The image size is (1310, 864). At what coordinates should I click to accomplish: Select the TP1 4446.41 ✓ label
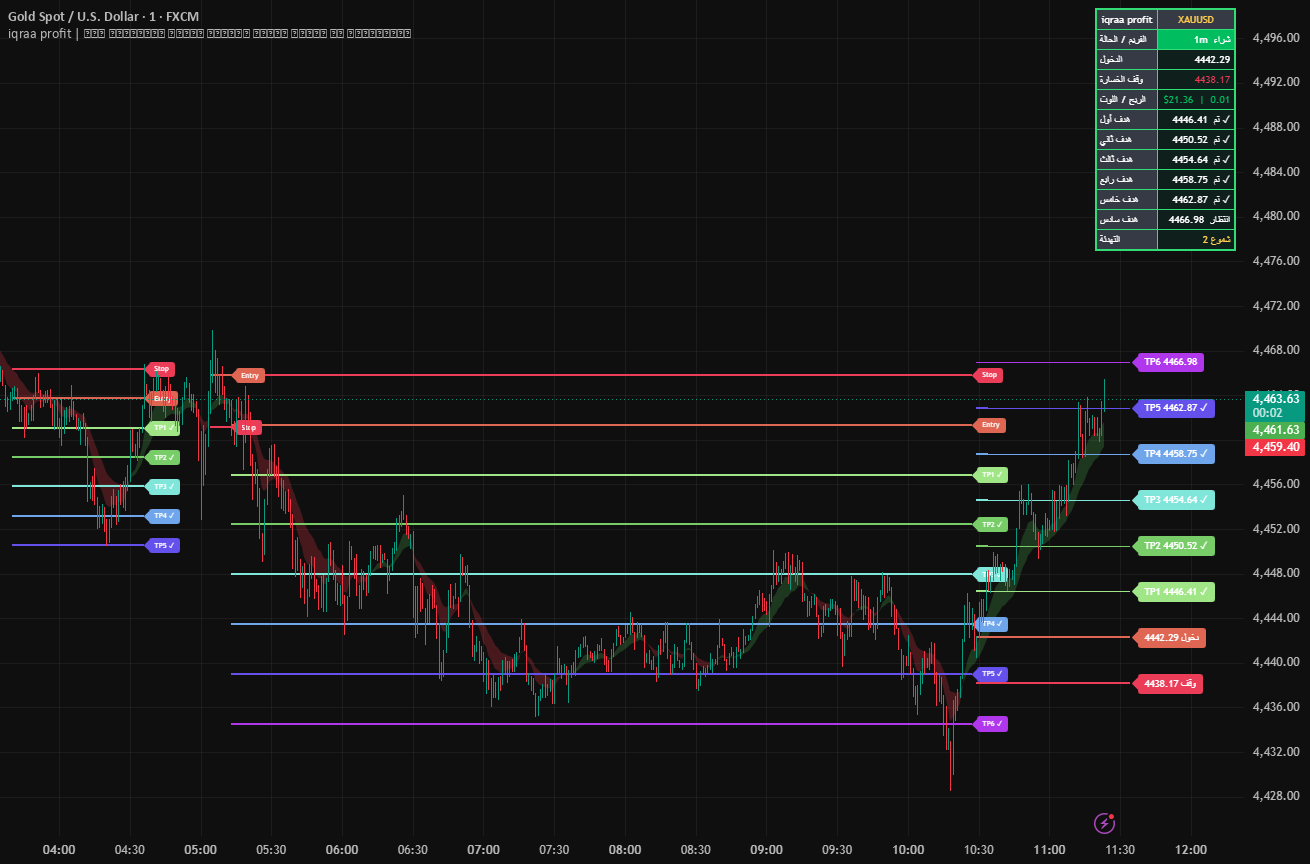click(1174, 592)
